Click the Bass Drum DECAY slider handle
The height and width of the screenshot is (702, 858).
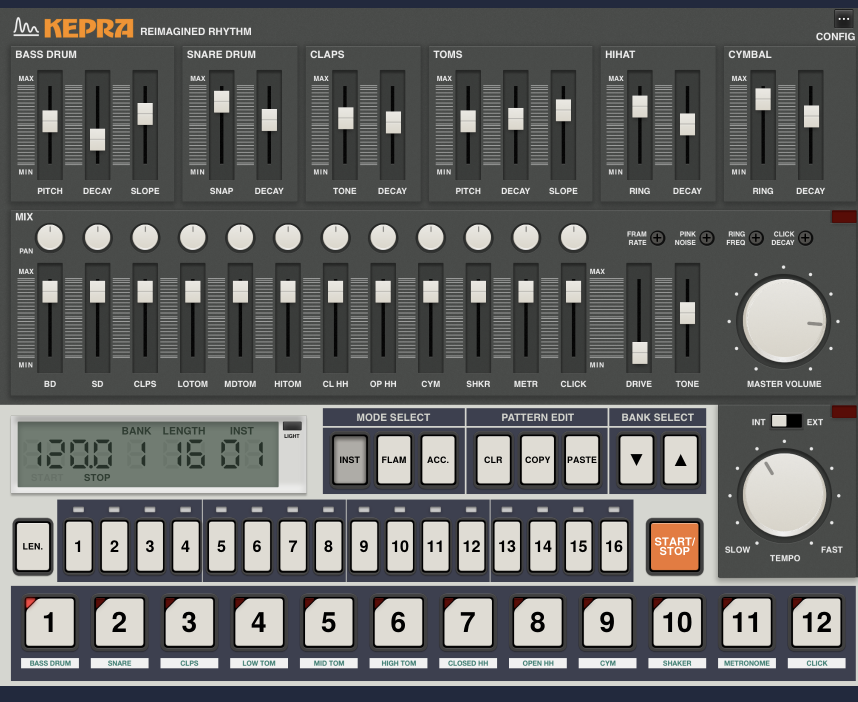click(97, 140)
